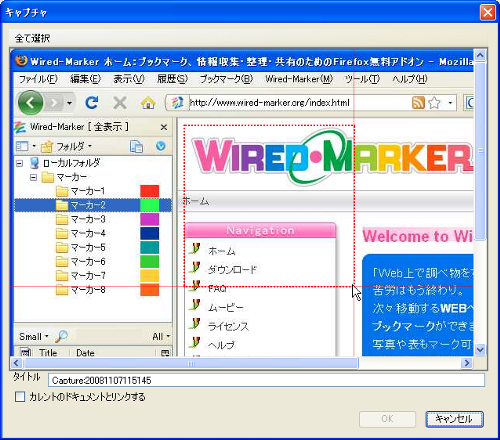Collapse the マーカー folder tree node
The height and width of the screenshot is (440, 500).
33,177
